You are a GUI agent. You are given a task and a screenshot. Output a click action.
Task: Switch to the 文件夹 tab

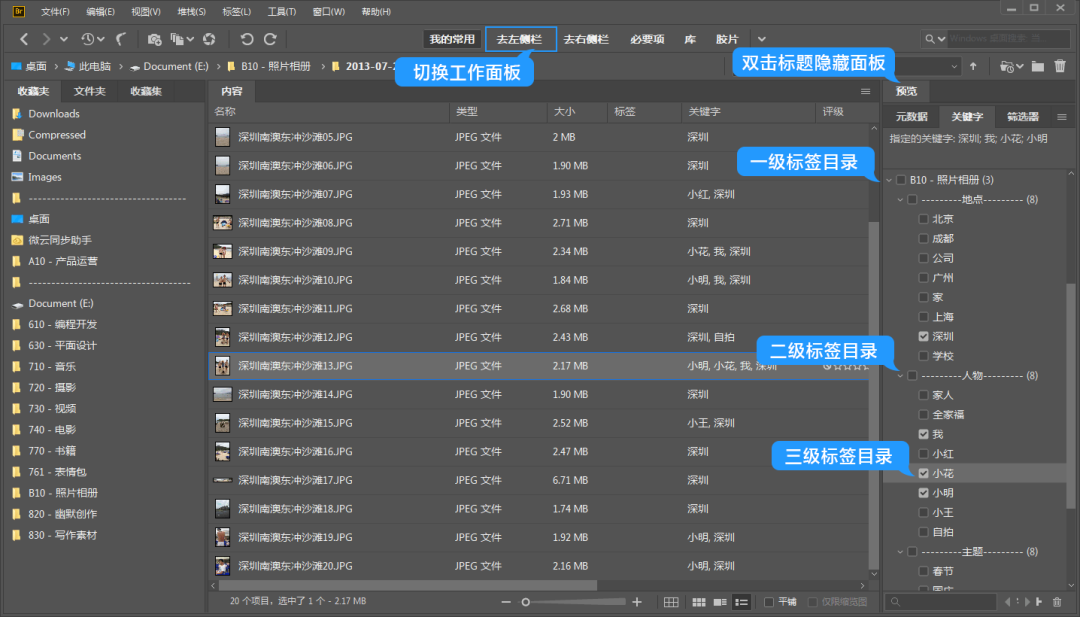point(90,91)
